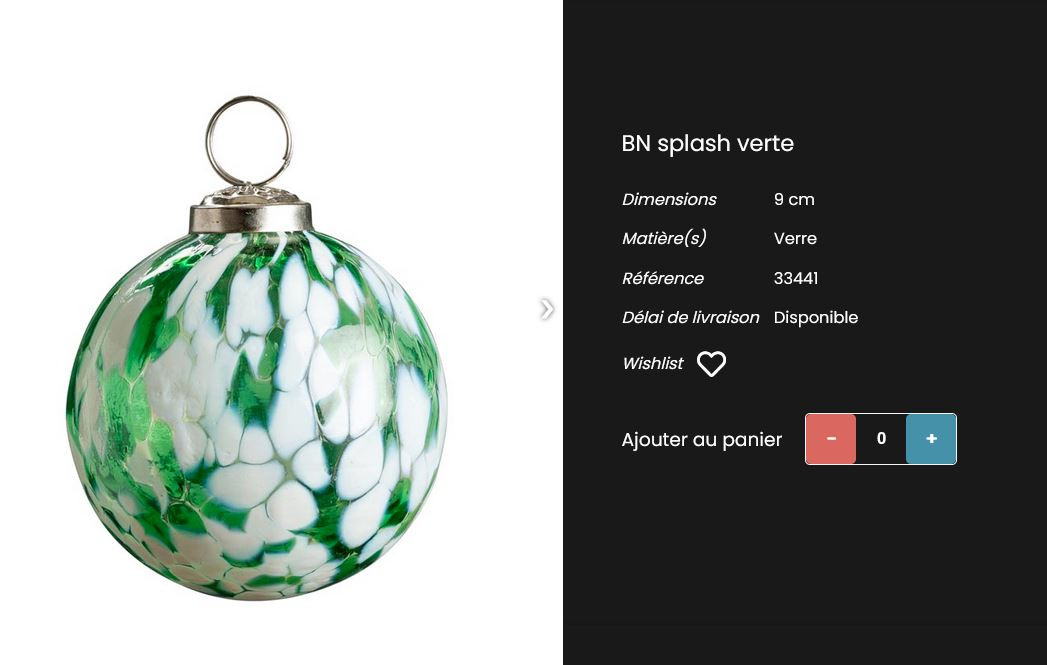Click the quantity field showing 0
Viewport: 1047px width, 665px height.
pyautogui.click(x=881, y=439)
